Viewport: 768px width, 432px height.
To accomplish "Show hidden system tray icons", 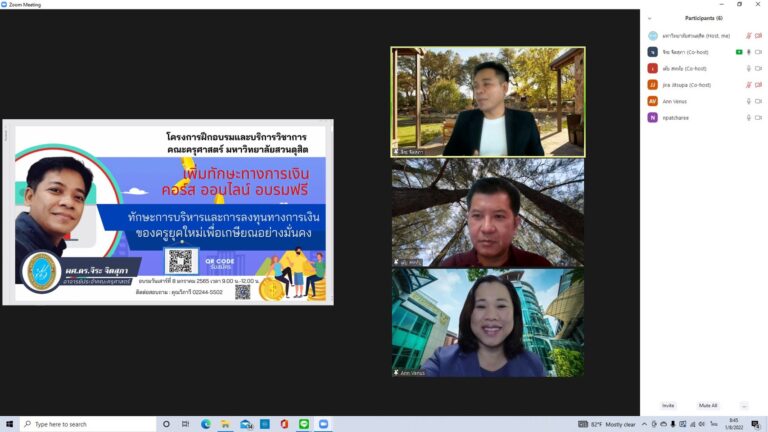I will (645, 424).
